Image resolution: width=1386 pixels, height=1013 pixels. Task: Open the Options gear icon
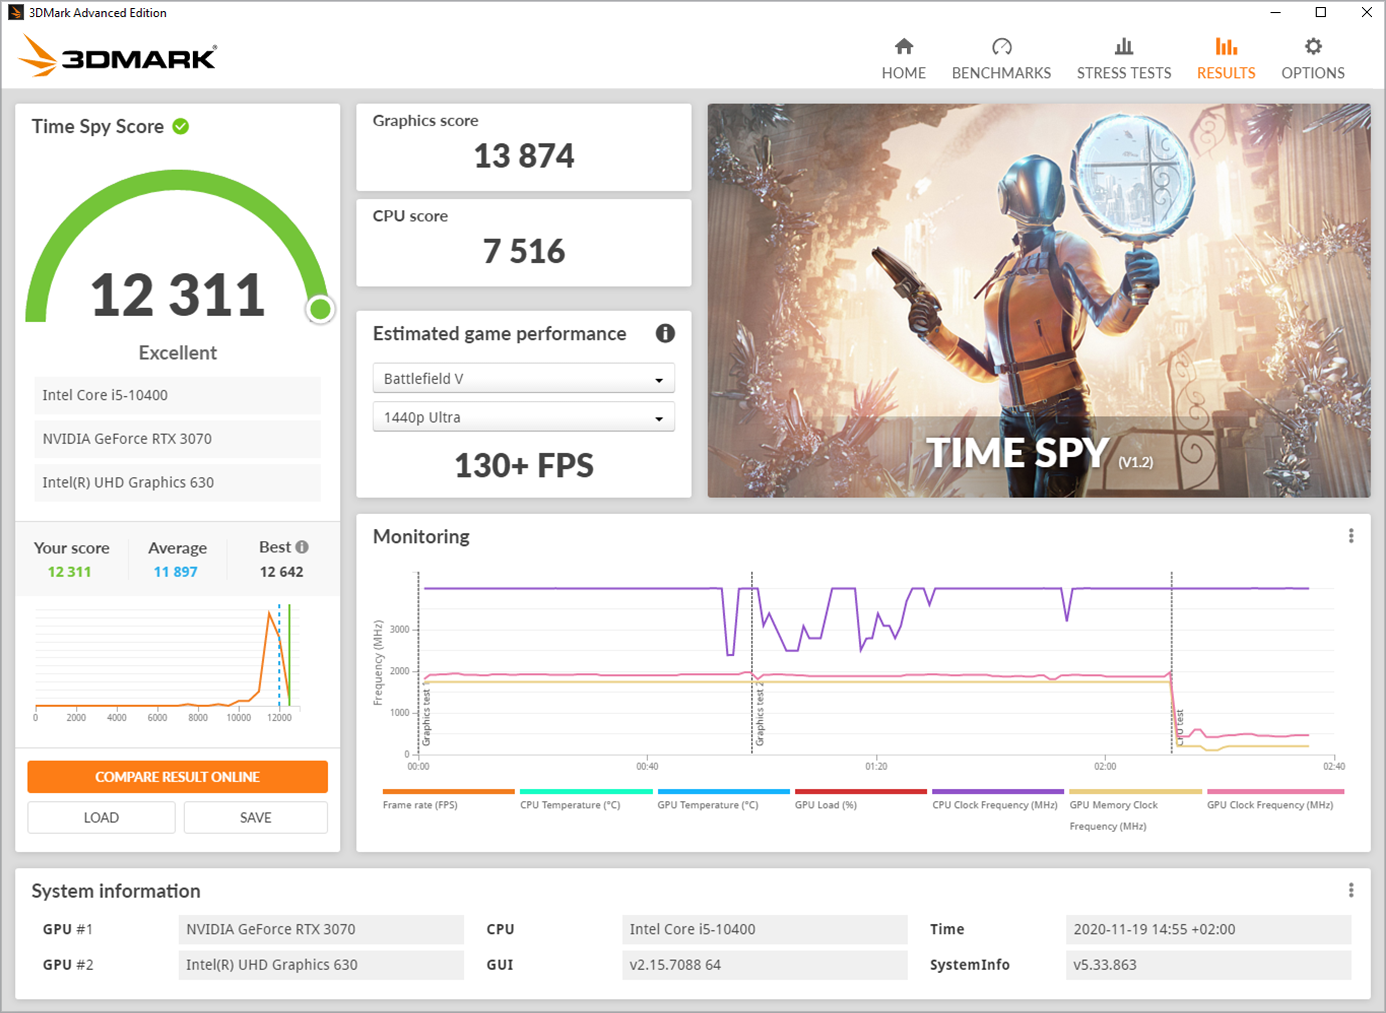pos(1312,46)
